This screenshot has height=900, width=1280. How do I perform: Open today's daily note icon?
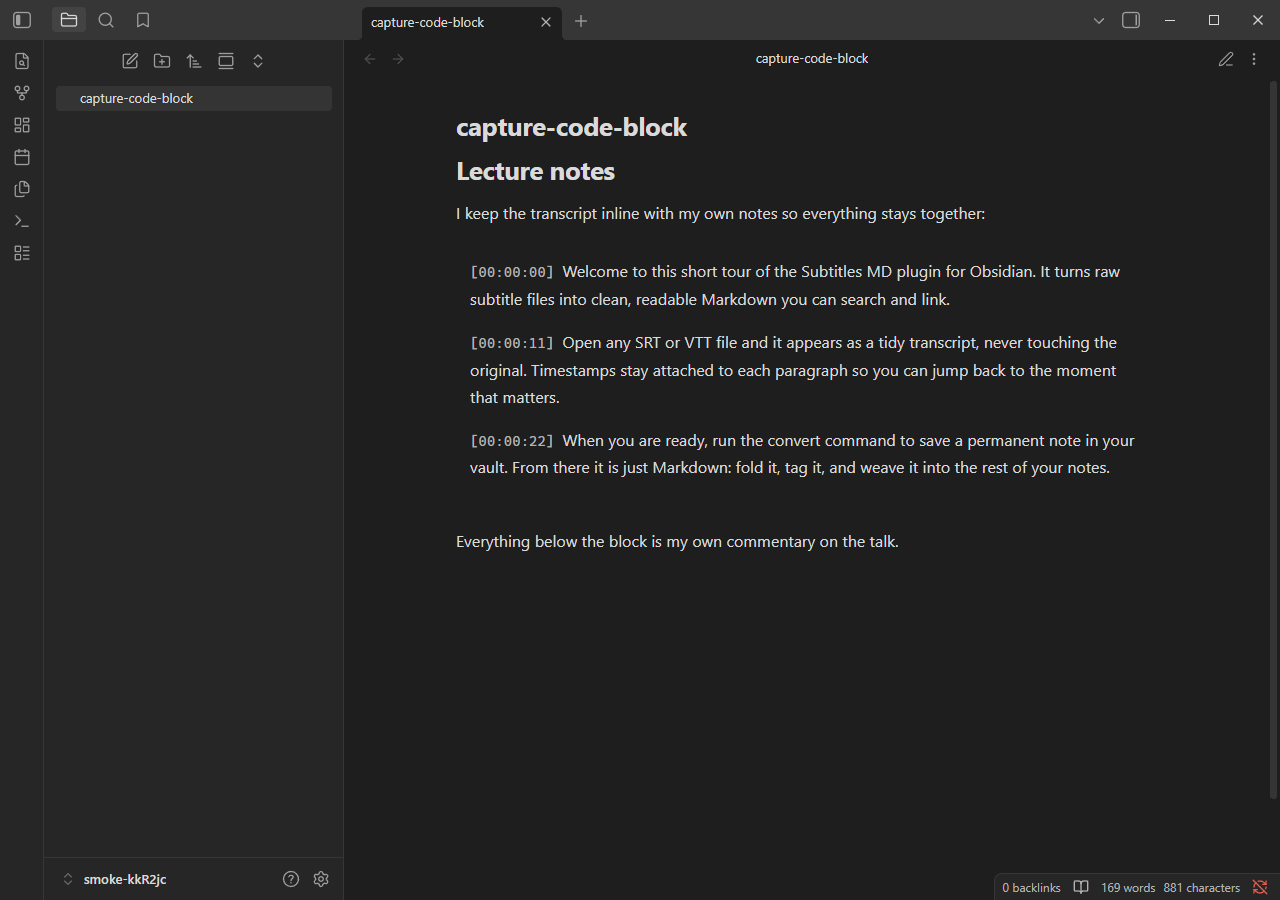coord(22,157)
